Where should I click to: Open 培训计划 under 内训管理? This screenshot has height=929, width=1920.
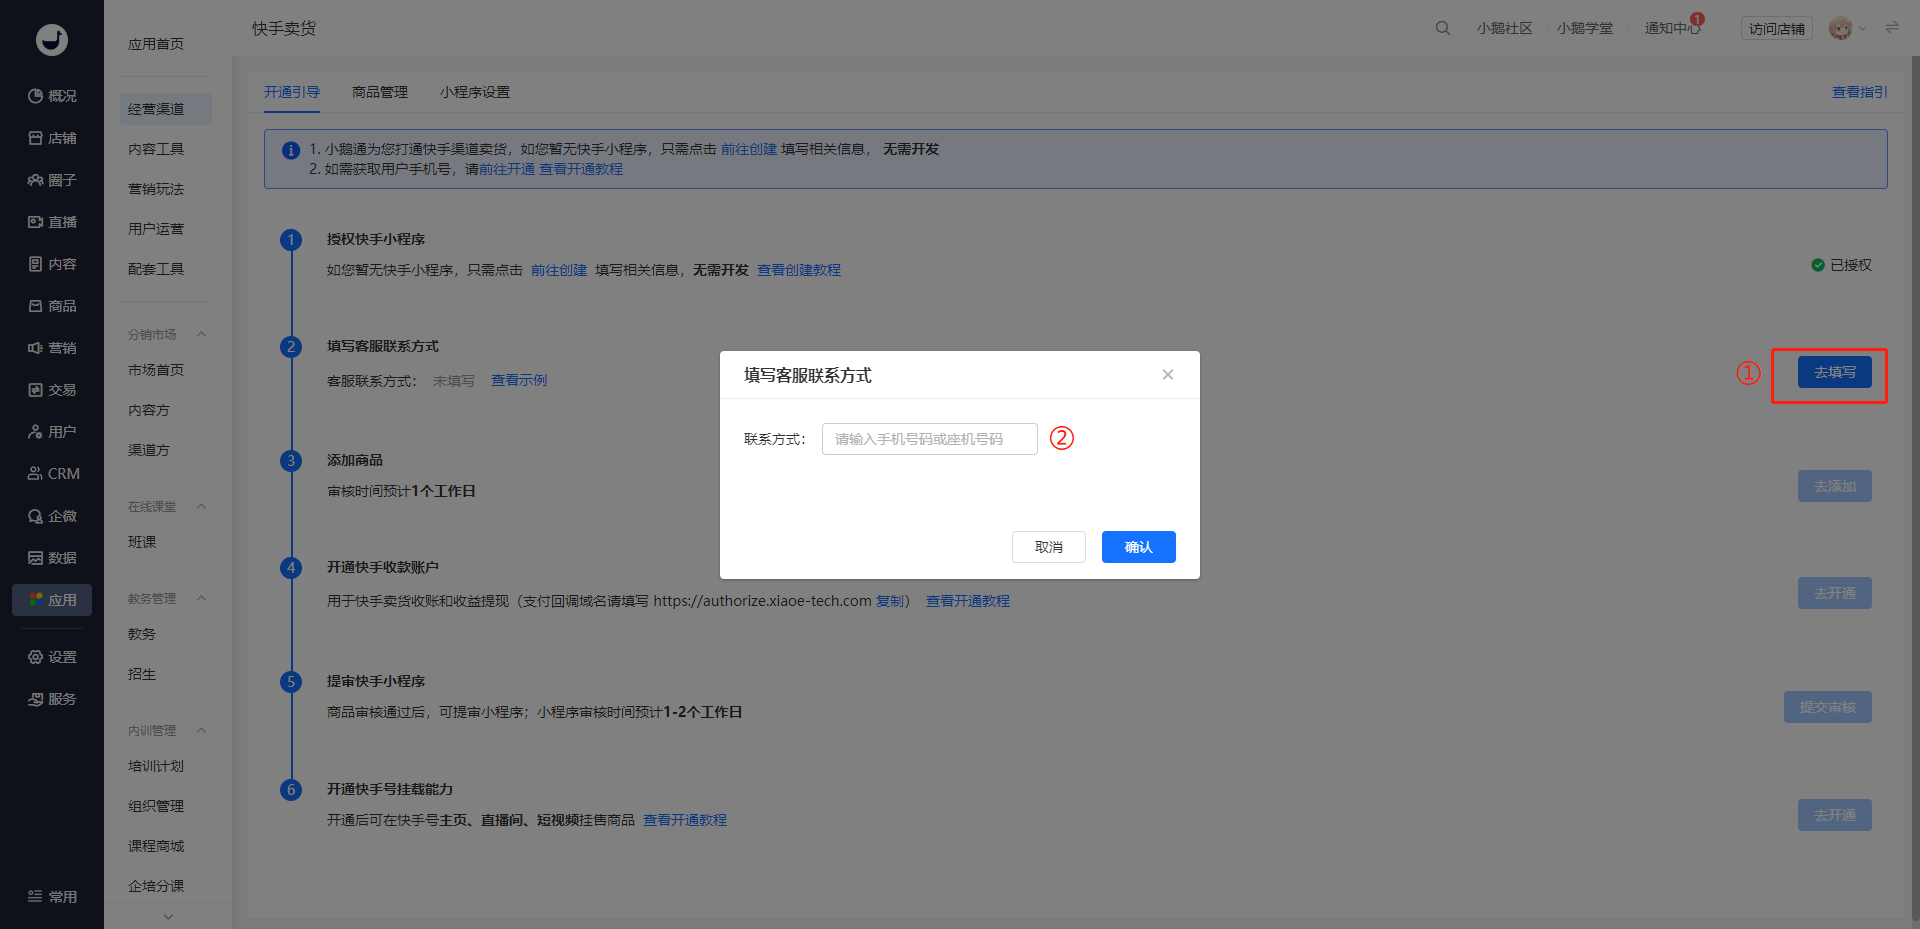(x=156, y=766)
